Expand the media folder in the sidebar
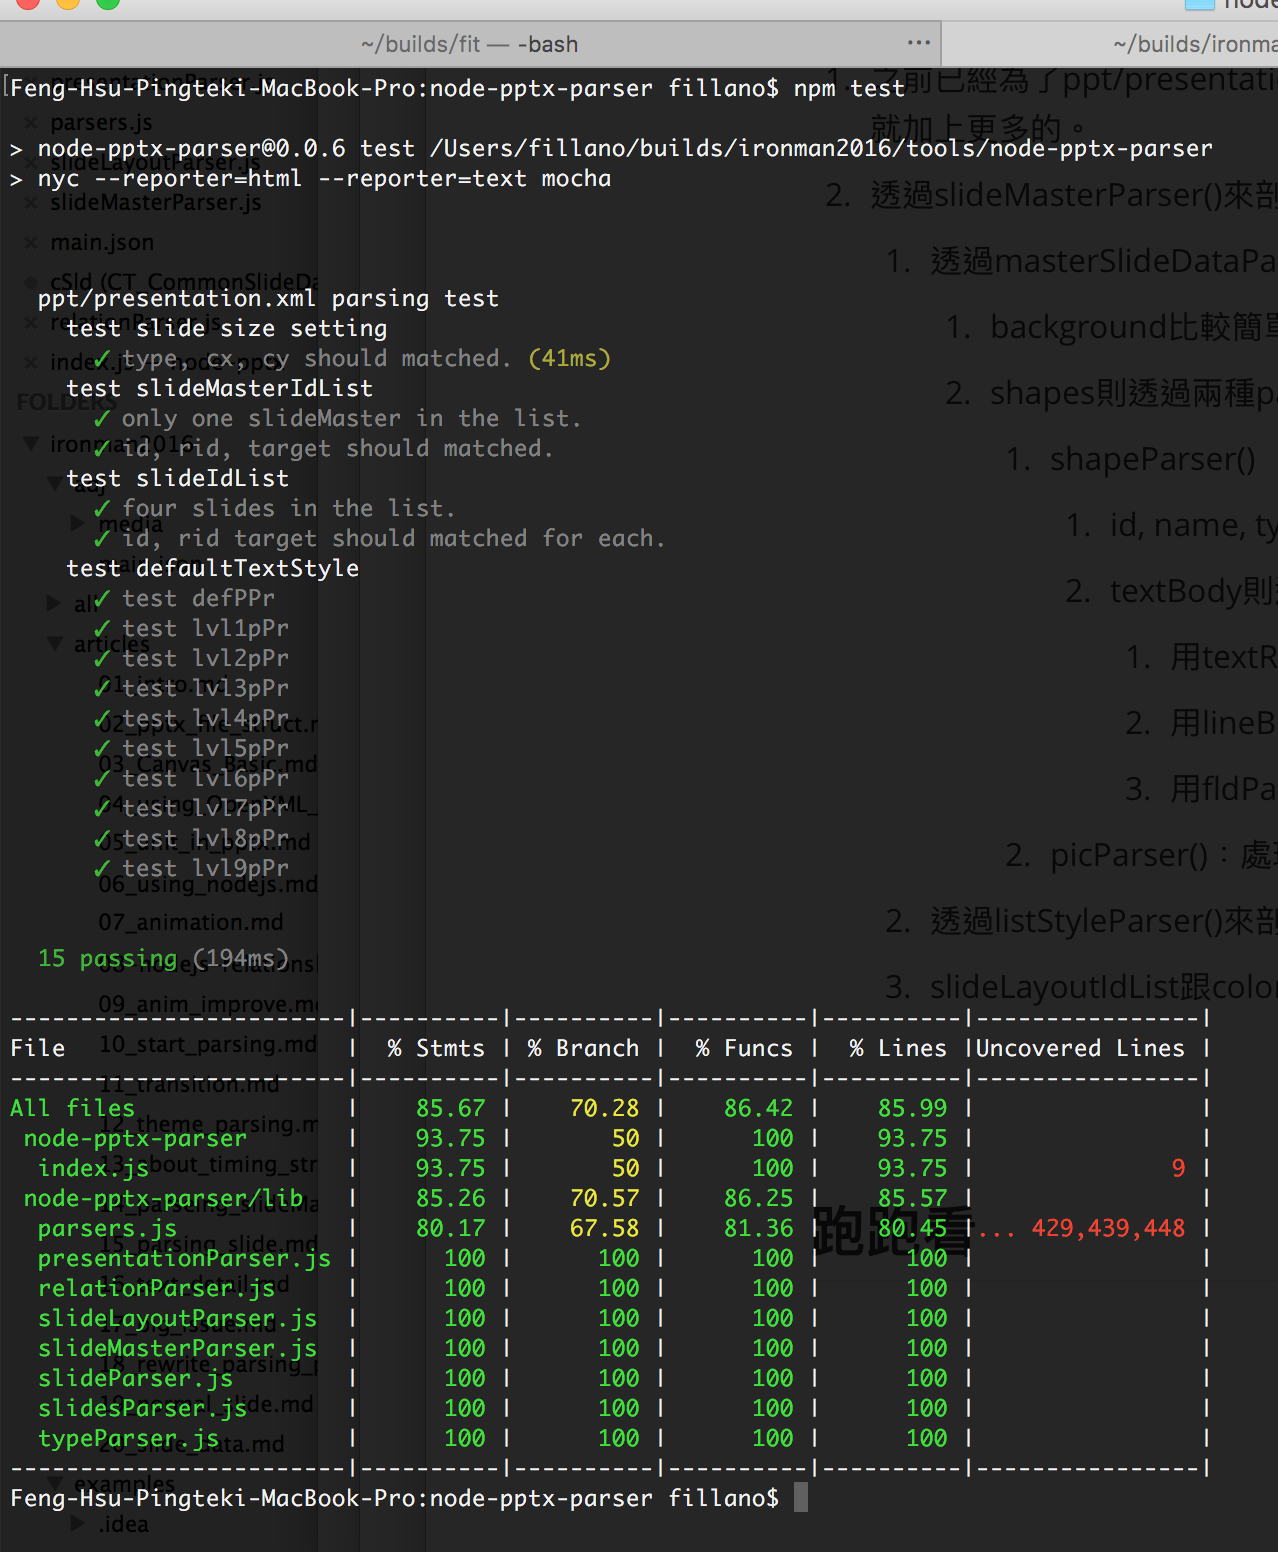The image size is (1278, 1552). click(x=77, y=522)
